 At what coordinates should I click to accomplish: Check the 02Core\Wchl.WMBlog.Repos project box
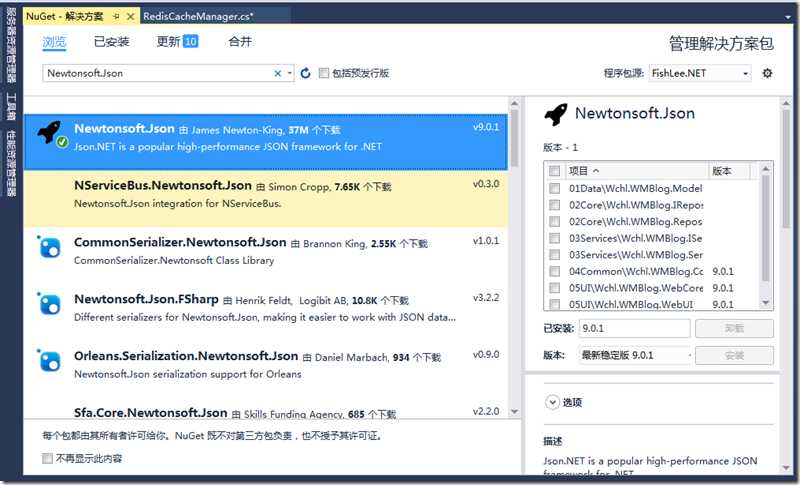pyautogui.click(x=555, y=222)
